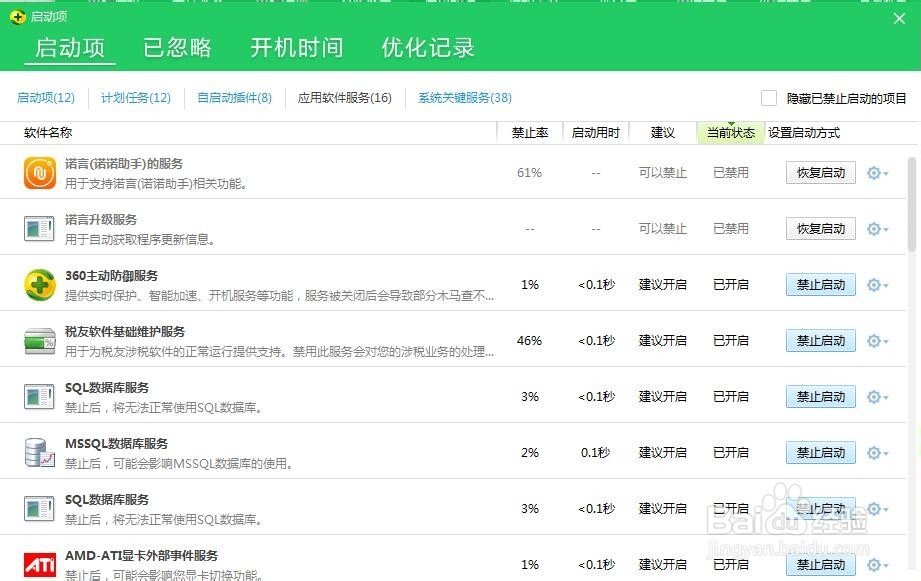Viewport: 921px width, 581px height.
Task: Select 计划任务(12) sub-tab
Action: click(136, 98)
